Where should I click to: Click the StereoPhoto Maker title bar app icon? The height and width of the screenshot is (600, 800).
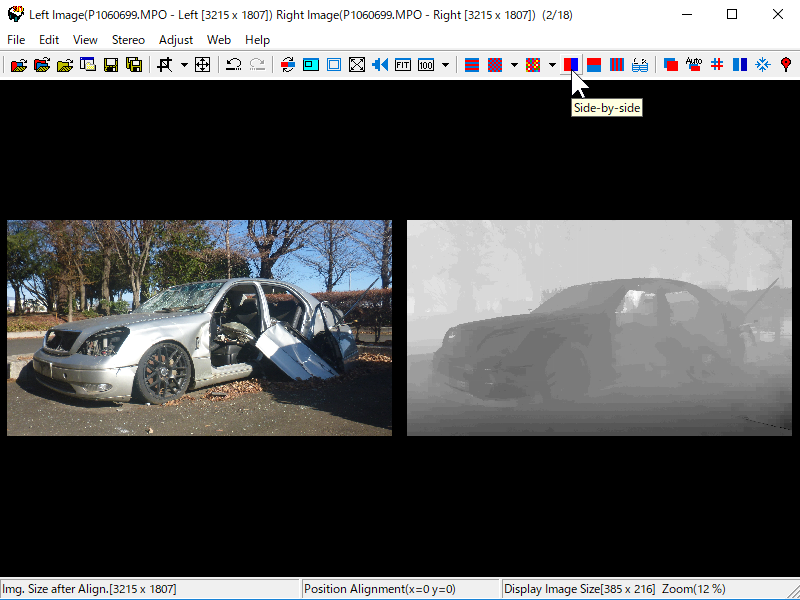pos(16,14)
